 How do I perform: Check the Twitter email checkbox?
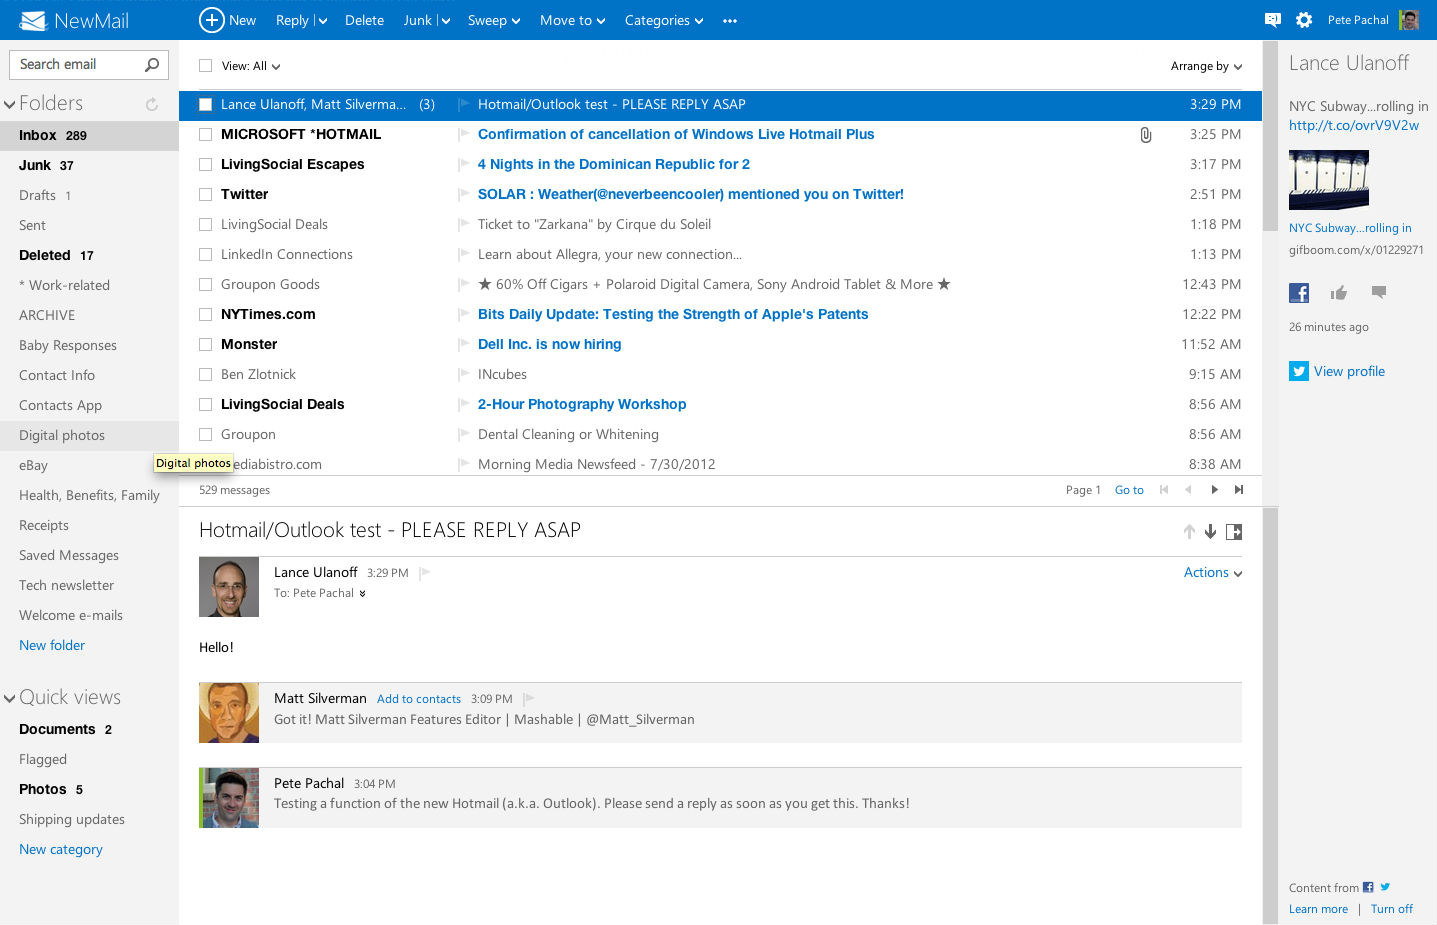coord(205,194)
